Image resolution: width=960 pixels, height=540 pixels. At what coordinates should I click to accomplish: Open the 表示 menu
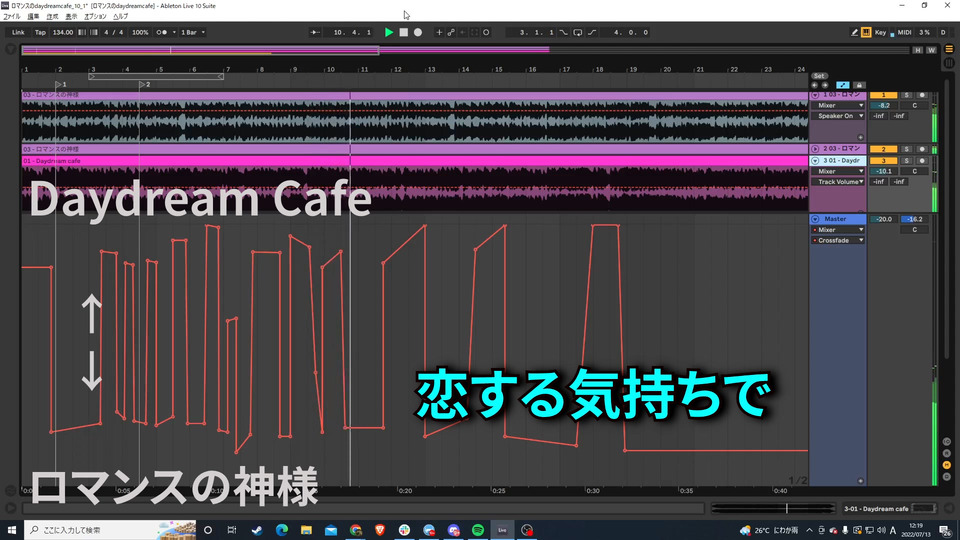[x=71, y=17]
